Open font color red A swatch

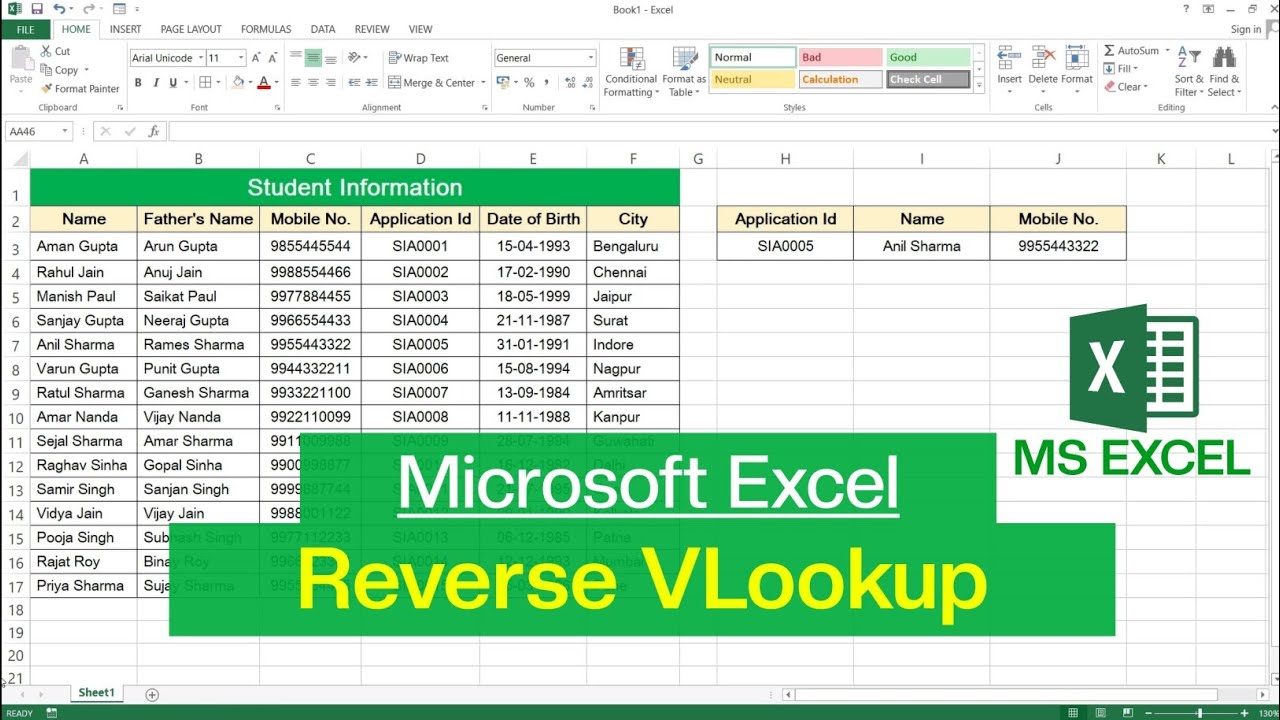263,83
